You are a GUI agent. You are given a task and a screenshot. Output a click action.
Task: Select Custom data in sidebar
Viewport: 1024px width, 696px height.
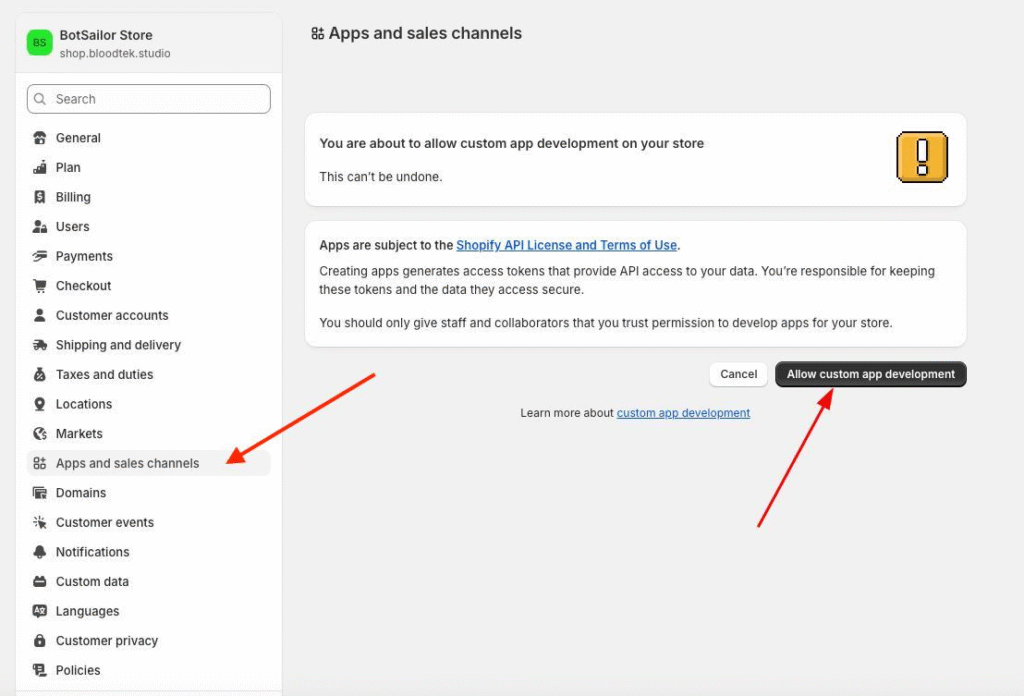[148, 581]
